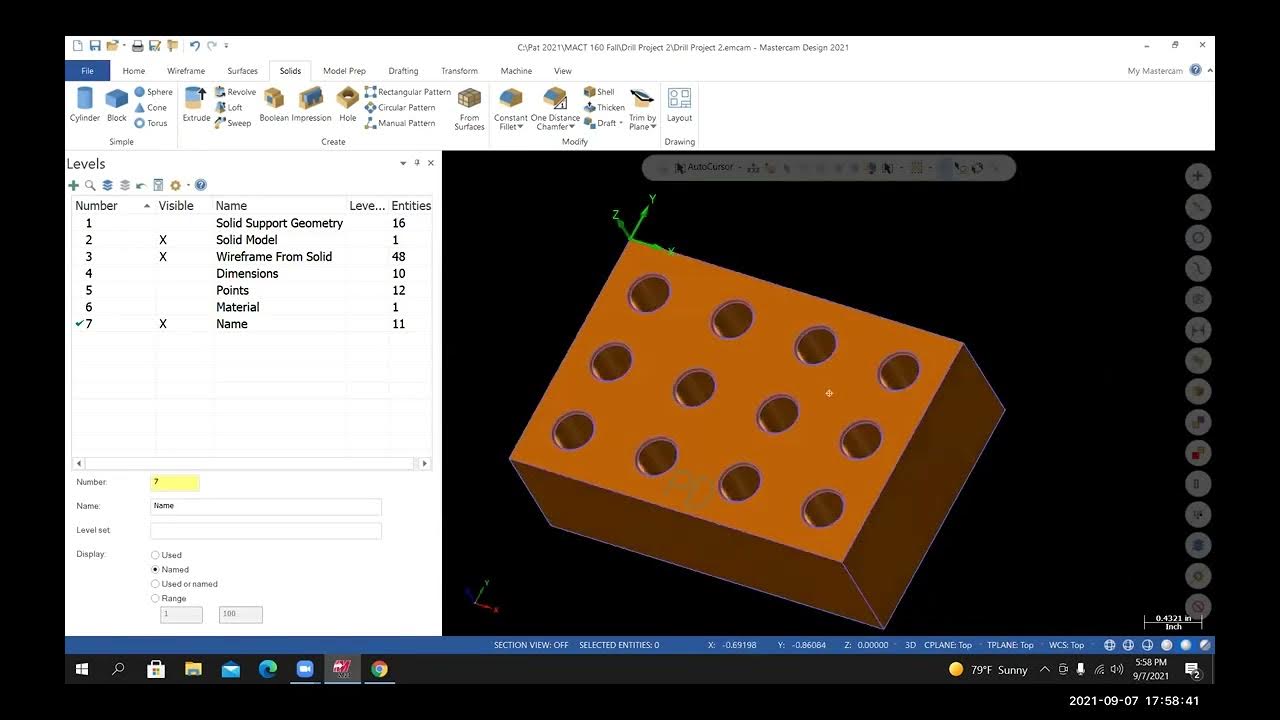
Task: Switch to the Surfaces ribbon tab
Action: coord(242,71)
